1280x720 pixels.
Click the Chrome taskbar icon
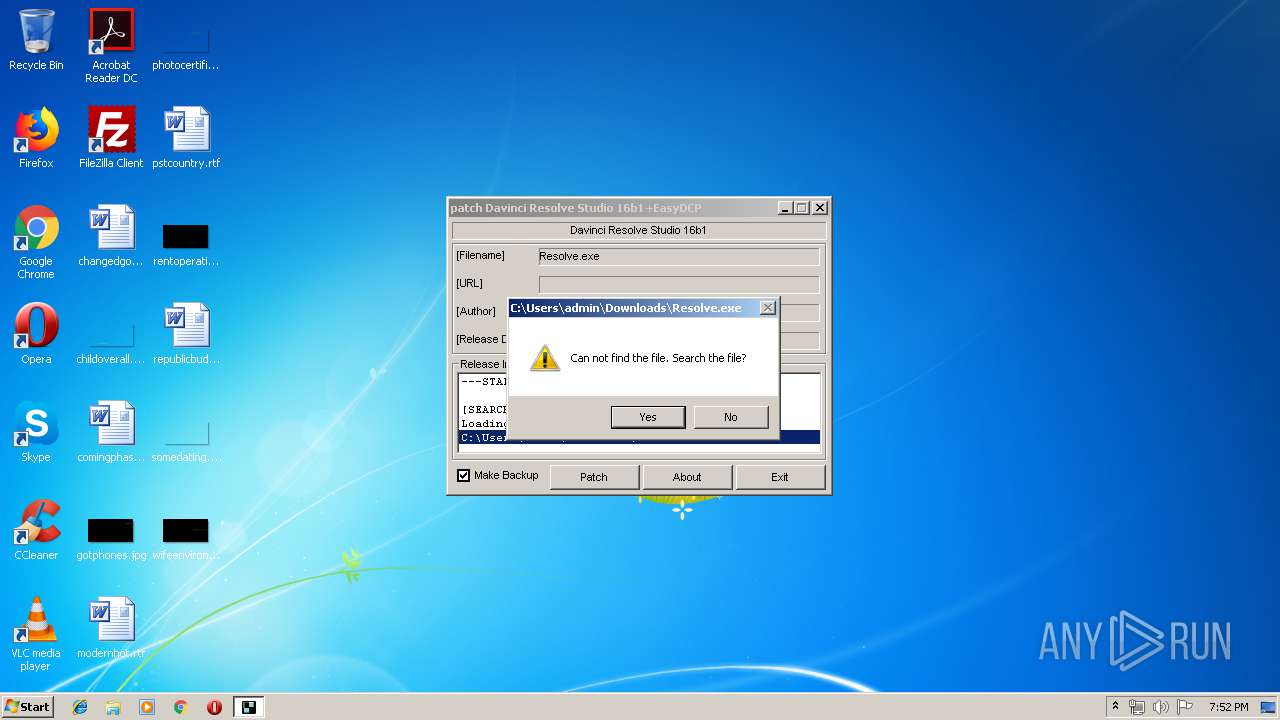pyautogui.click(x=181, y=707)
